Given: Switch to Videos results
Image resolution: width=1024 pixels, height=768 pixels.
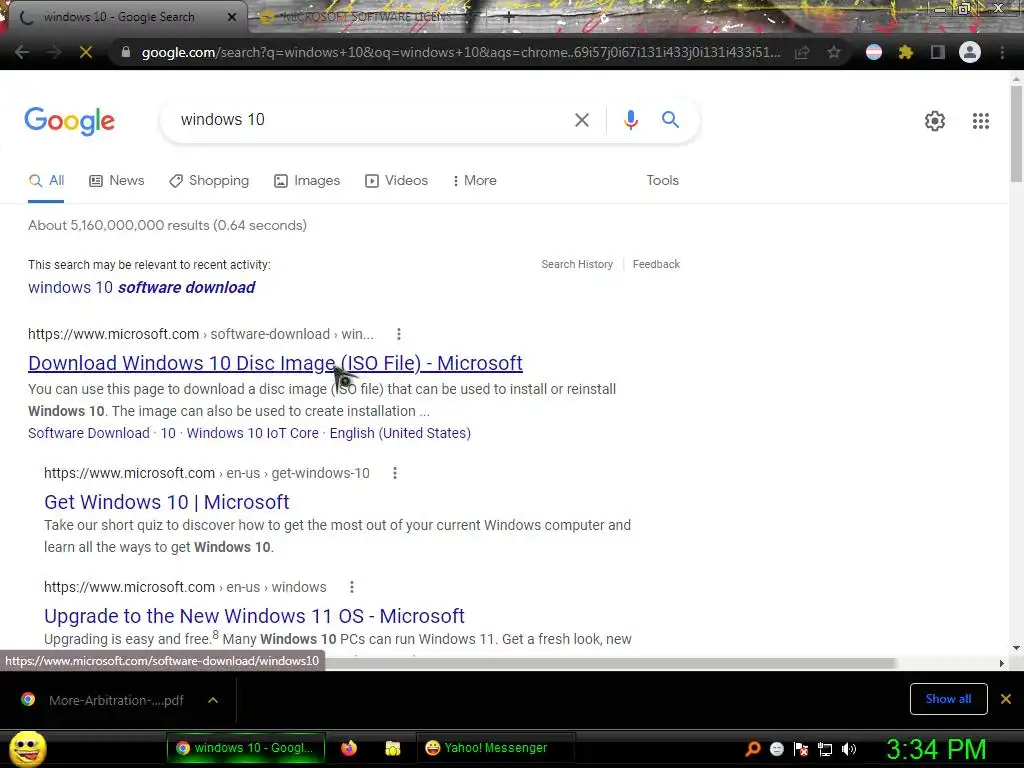Looking at the screenshot, I should pos(396,181).
